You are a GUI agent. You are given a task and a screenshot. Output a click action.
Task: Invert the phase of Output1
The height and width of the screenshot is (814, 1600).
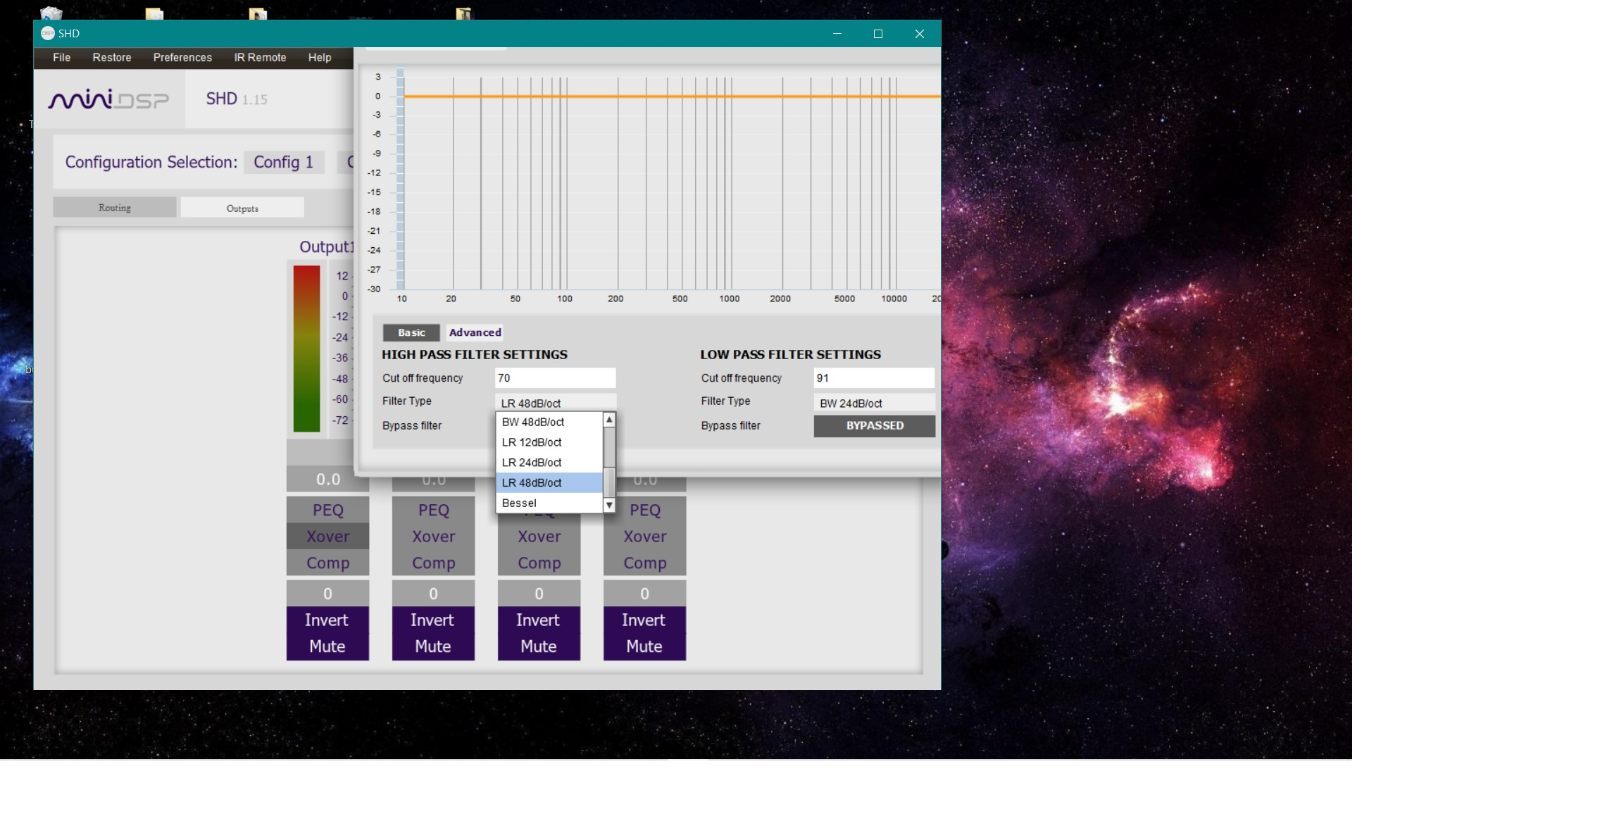pos(327,620)
